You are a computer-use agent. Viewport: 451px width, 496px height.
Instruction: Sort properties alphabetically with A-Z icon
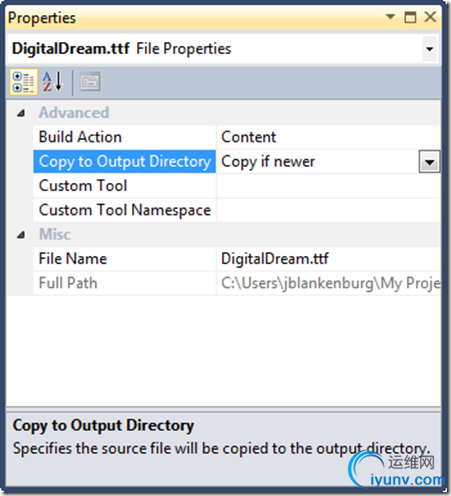click(x=53, y=82)
